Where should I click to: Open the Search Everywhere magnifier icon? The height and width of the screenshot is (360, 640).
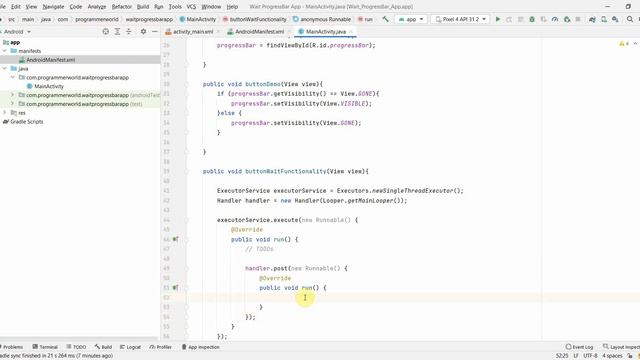tap(630, 19)
